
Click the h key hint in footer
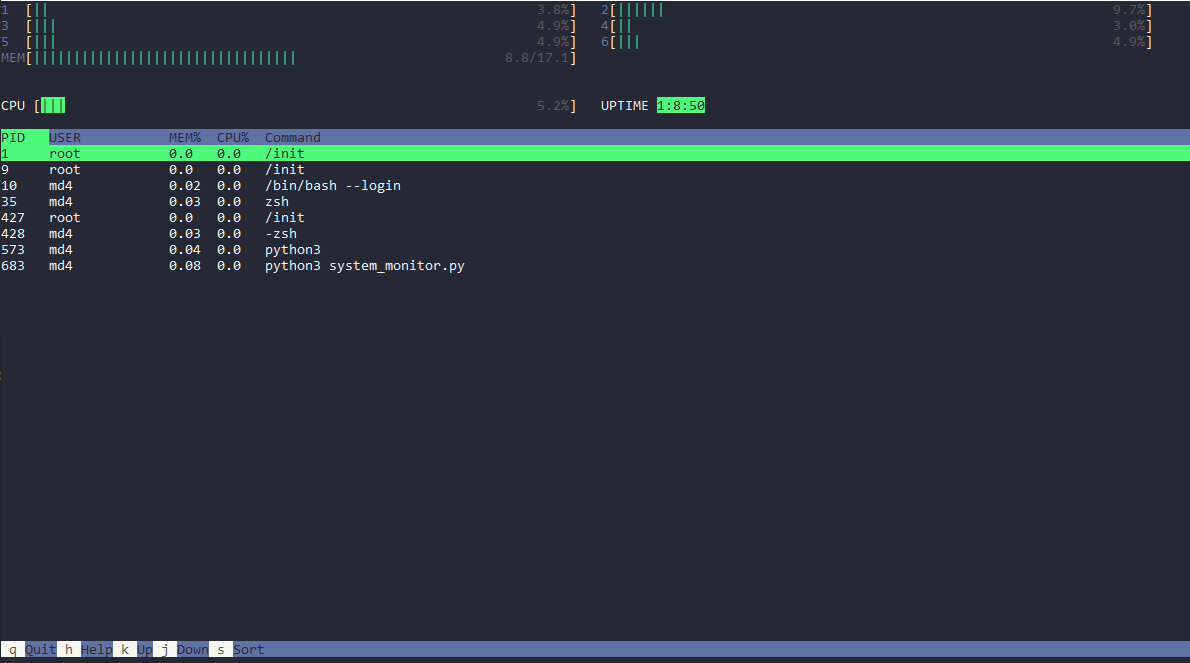[69, 649]
